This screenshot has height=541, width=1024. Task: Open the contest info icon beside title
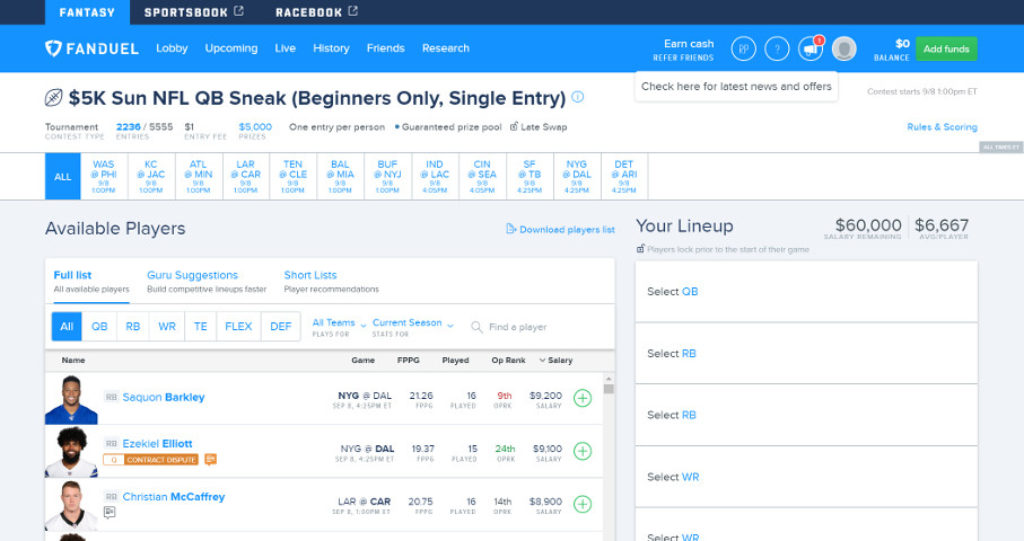coord(577,97)
